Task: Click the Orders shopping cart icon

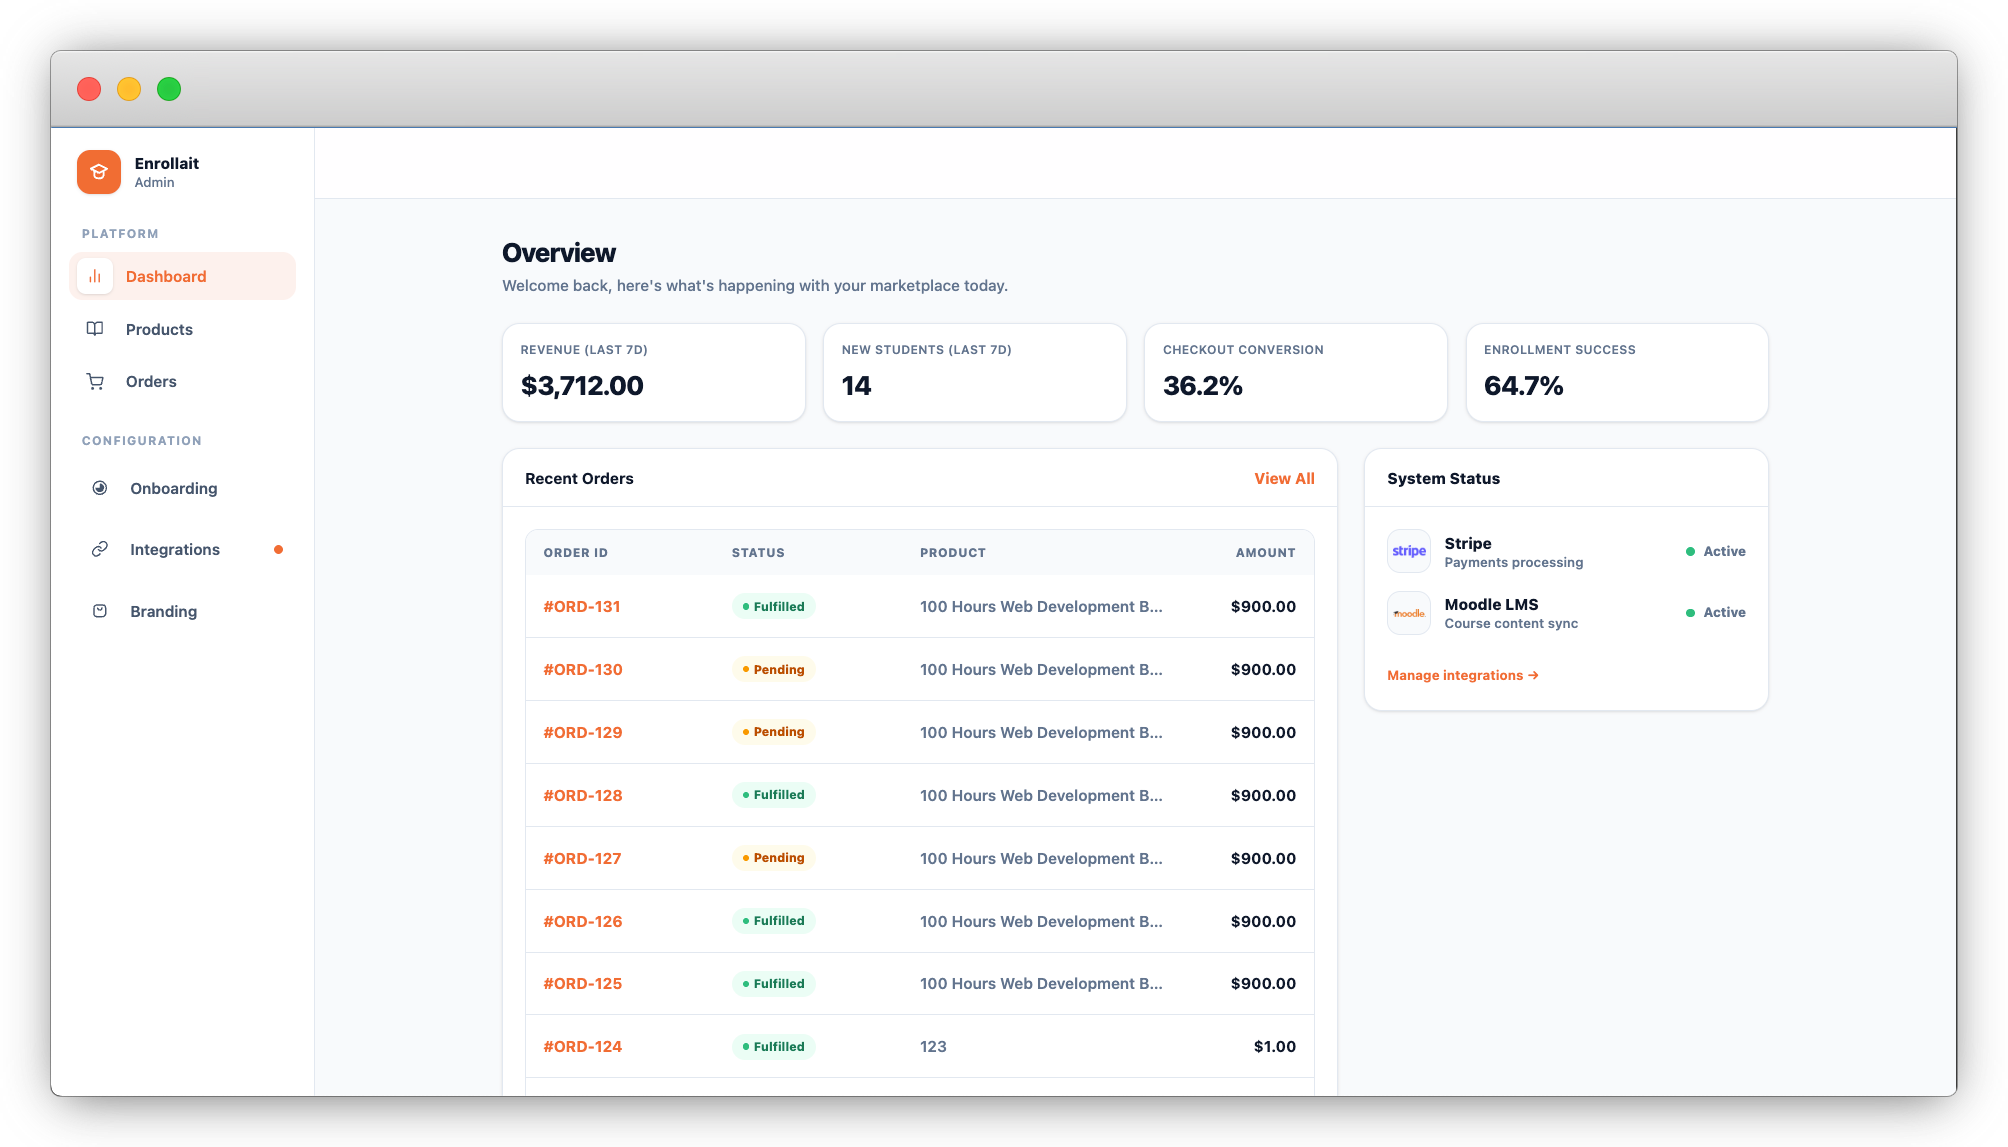Action: pyautogui.click(x=95, y=381)
